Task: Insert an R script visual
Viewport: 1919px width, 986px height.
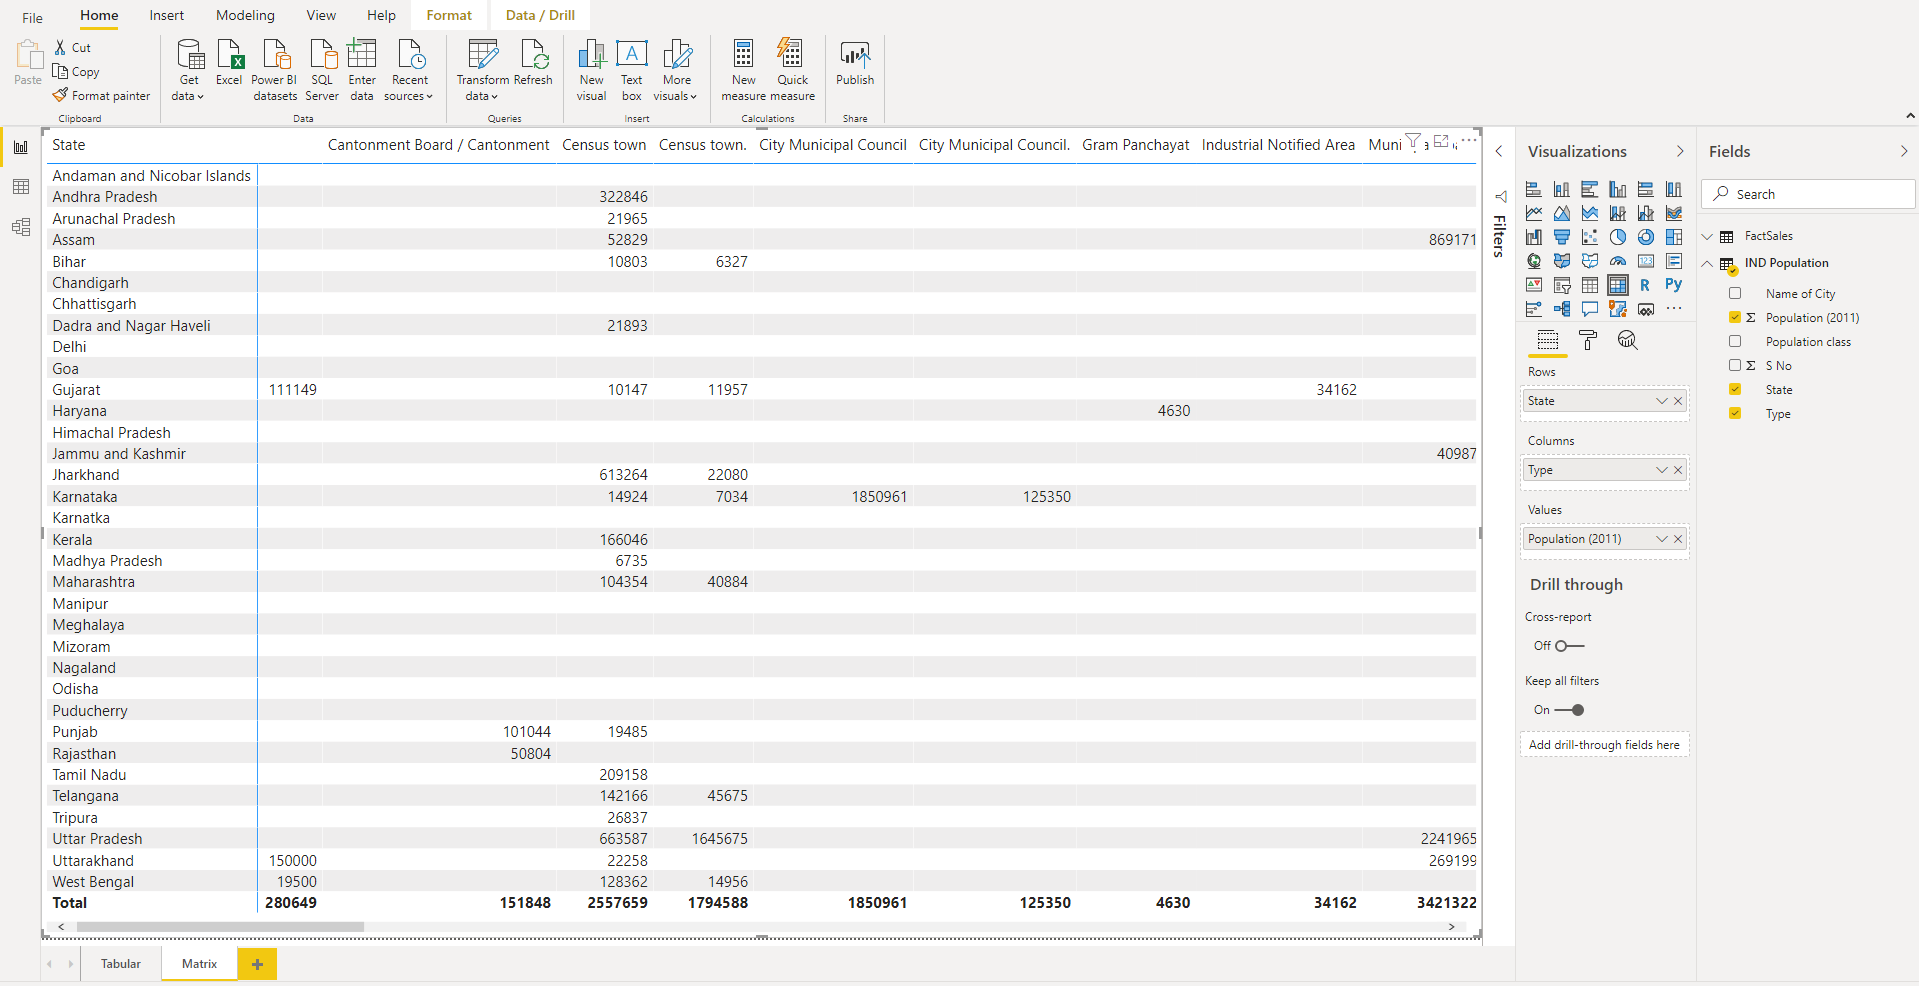Action: coord(1645,285)
